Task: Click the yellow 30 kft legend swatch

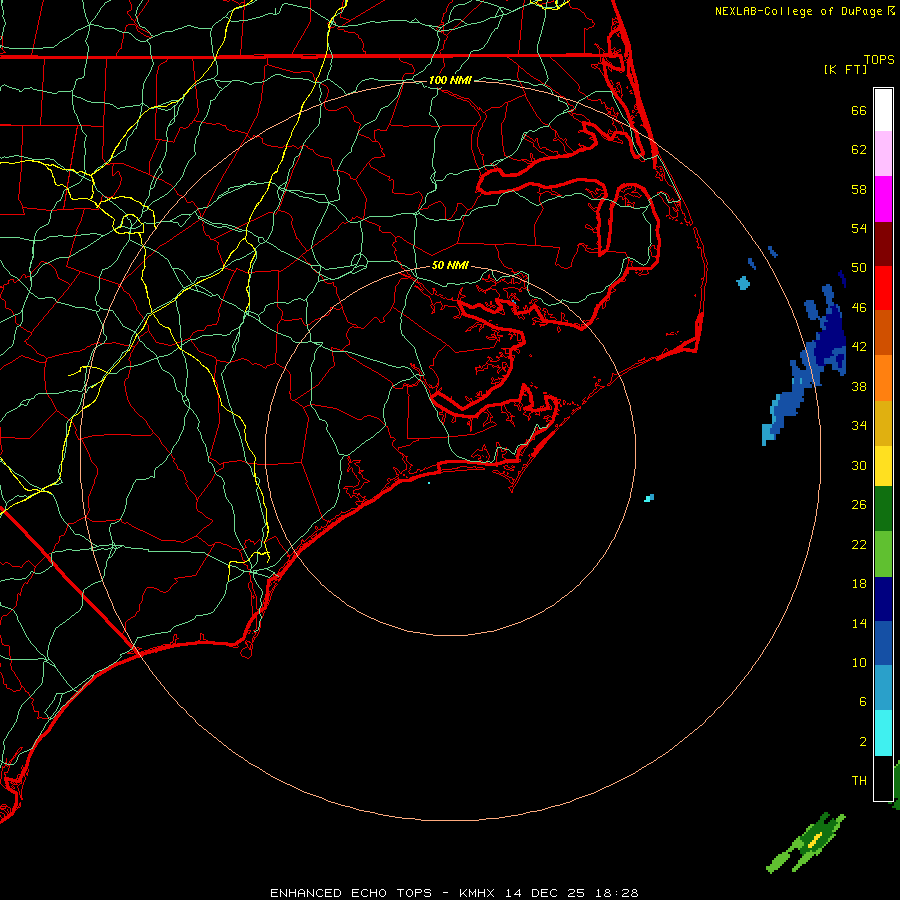Action: coord(883,465)
